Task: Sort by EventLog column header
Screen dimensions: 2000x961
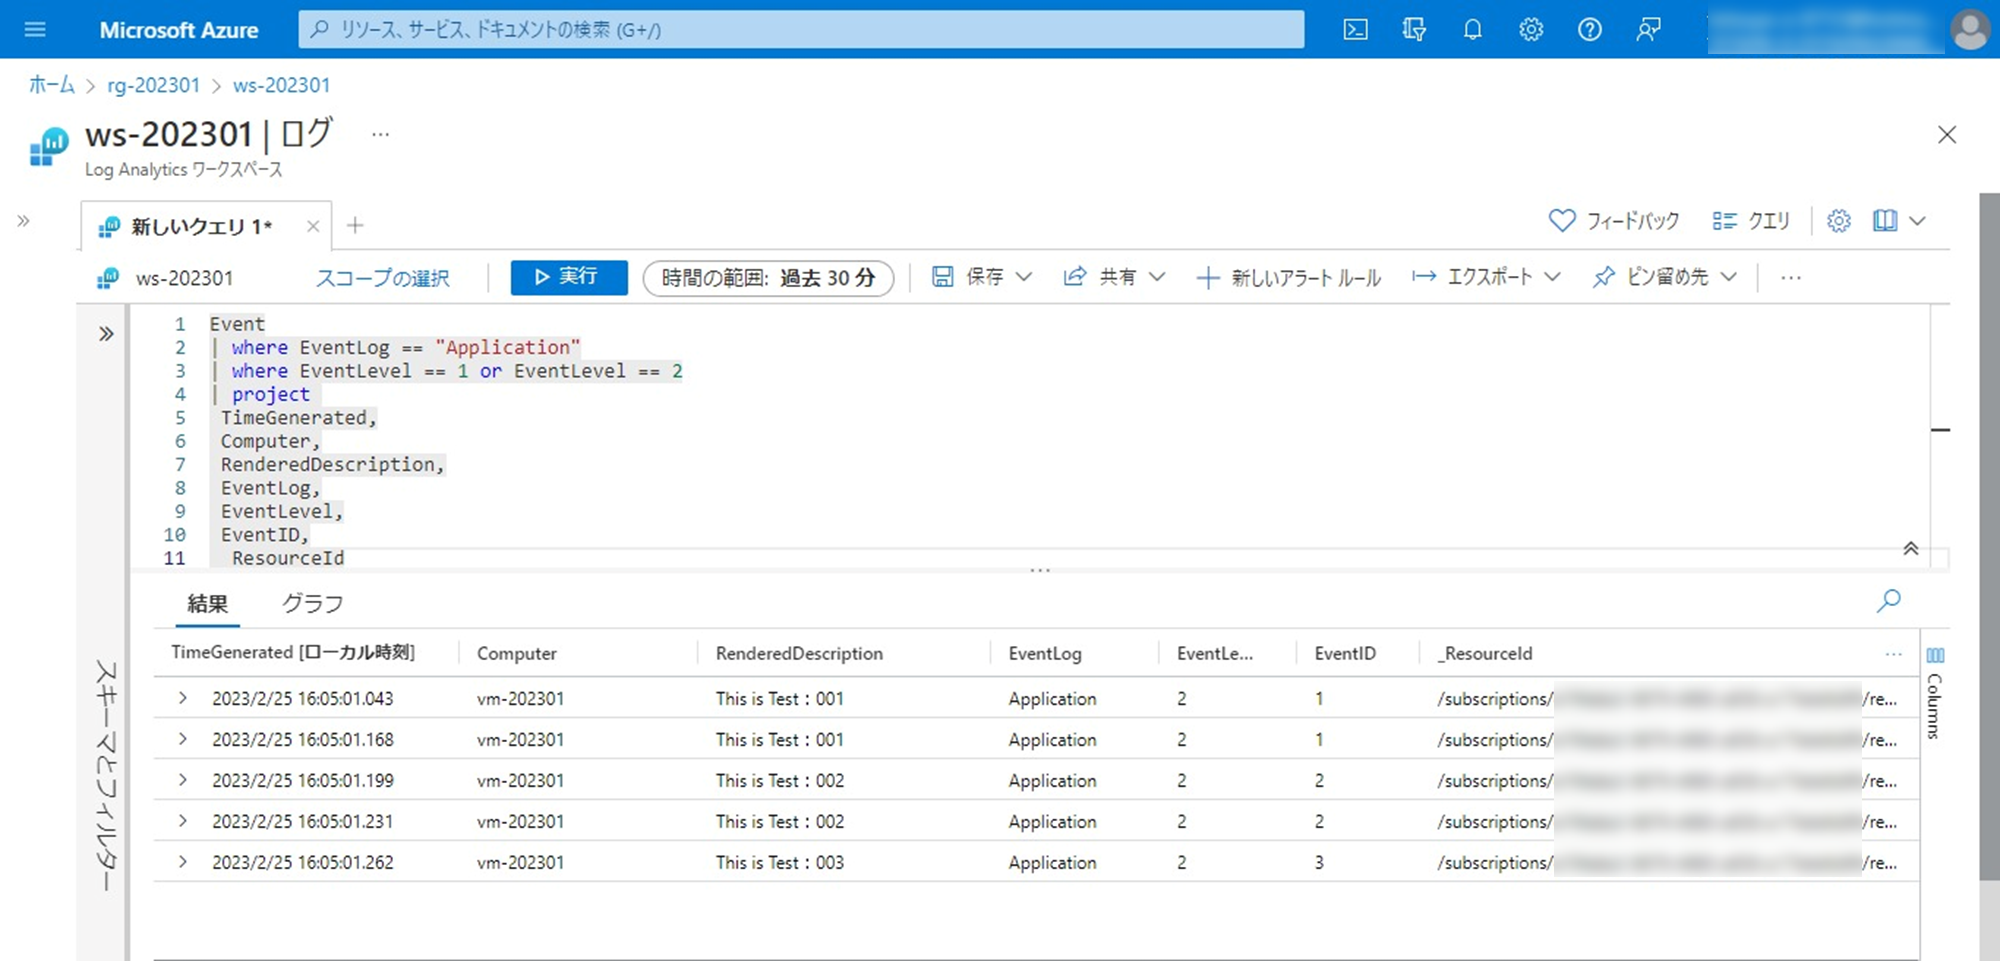Action: pos(1045,653)
